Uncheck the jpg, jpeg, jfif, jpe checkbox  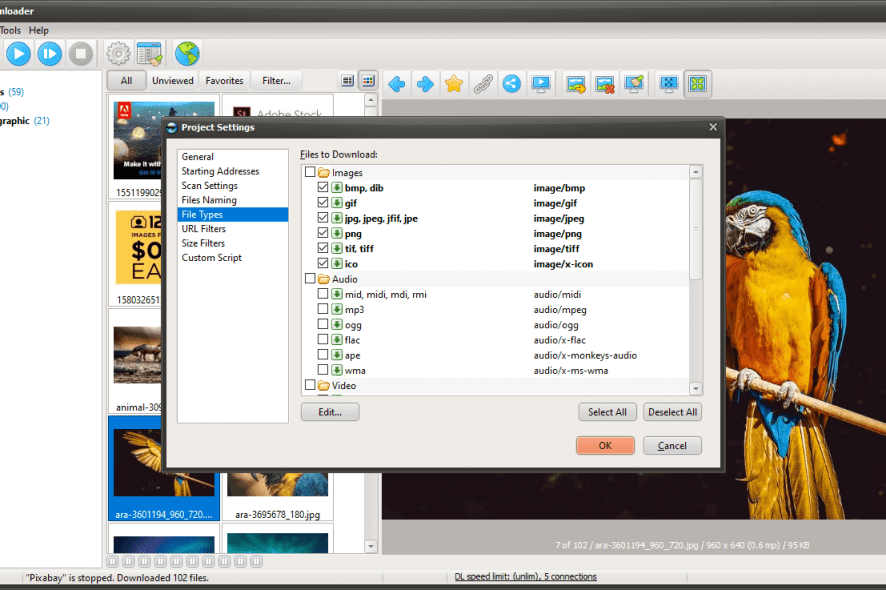point(323,218)
